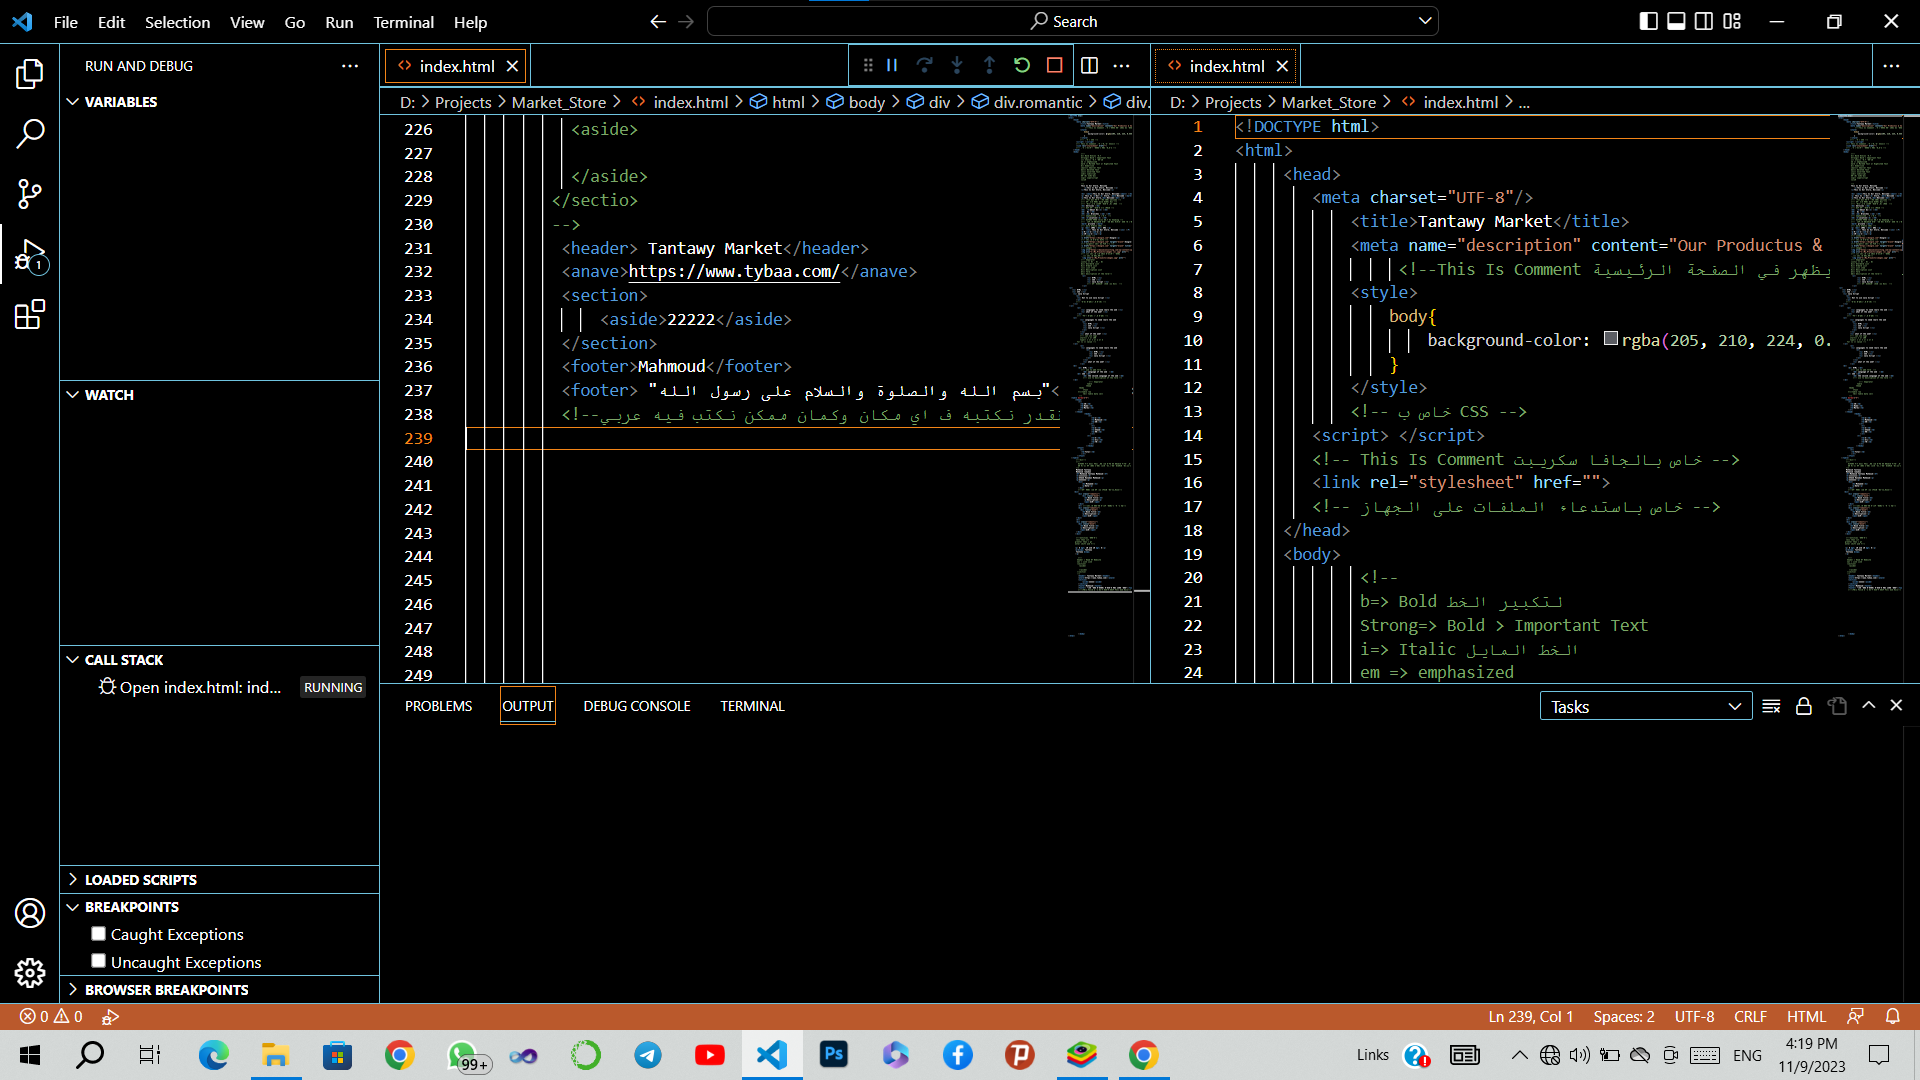Pause the debug session
This screenshot has width=1920, height=1080.
(892, 65)
